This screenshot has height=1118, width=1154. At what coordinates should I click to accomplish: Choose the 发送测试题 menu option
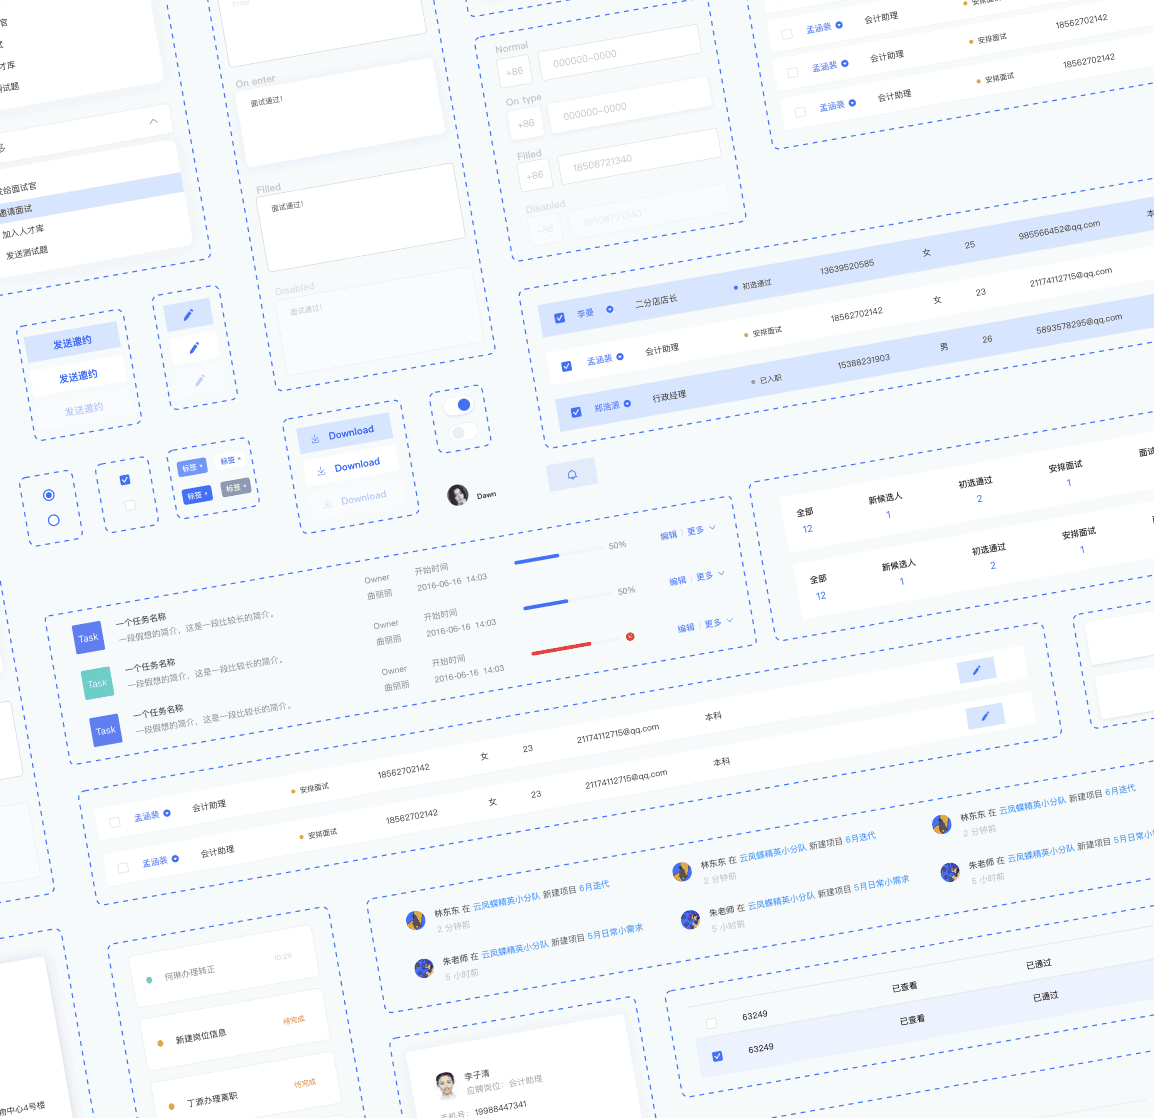26,252
